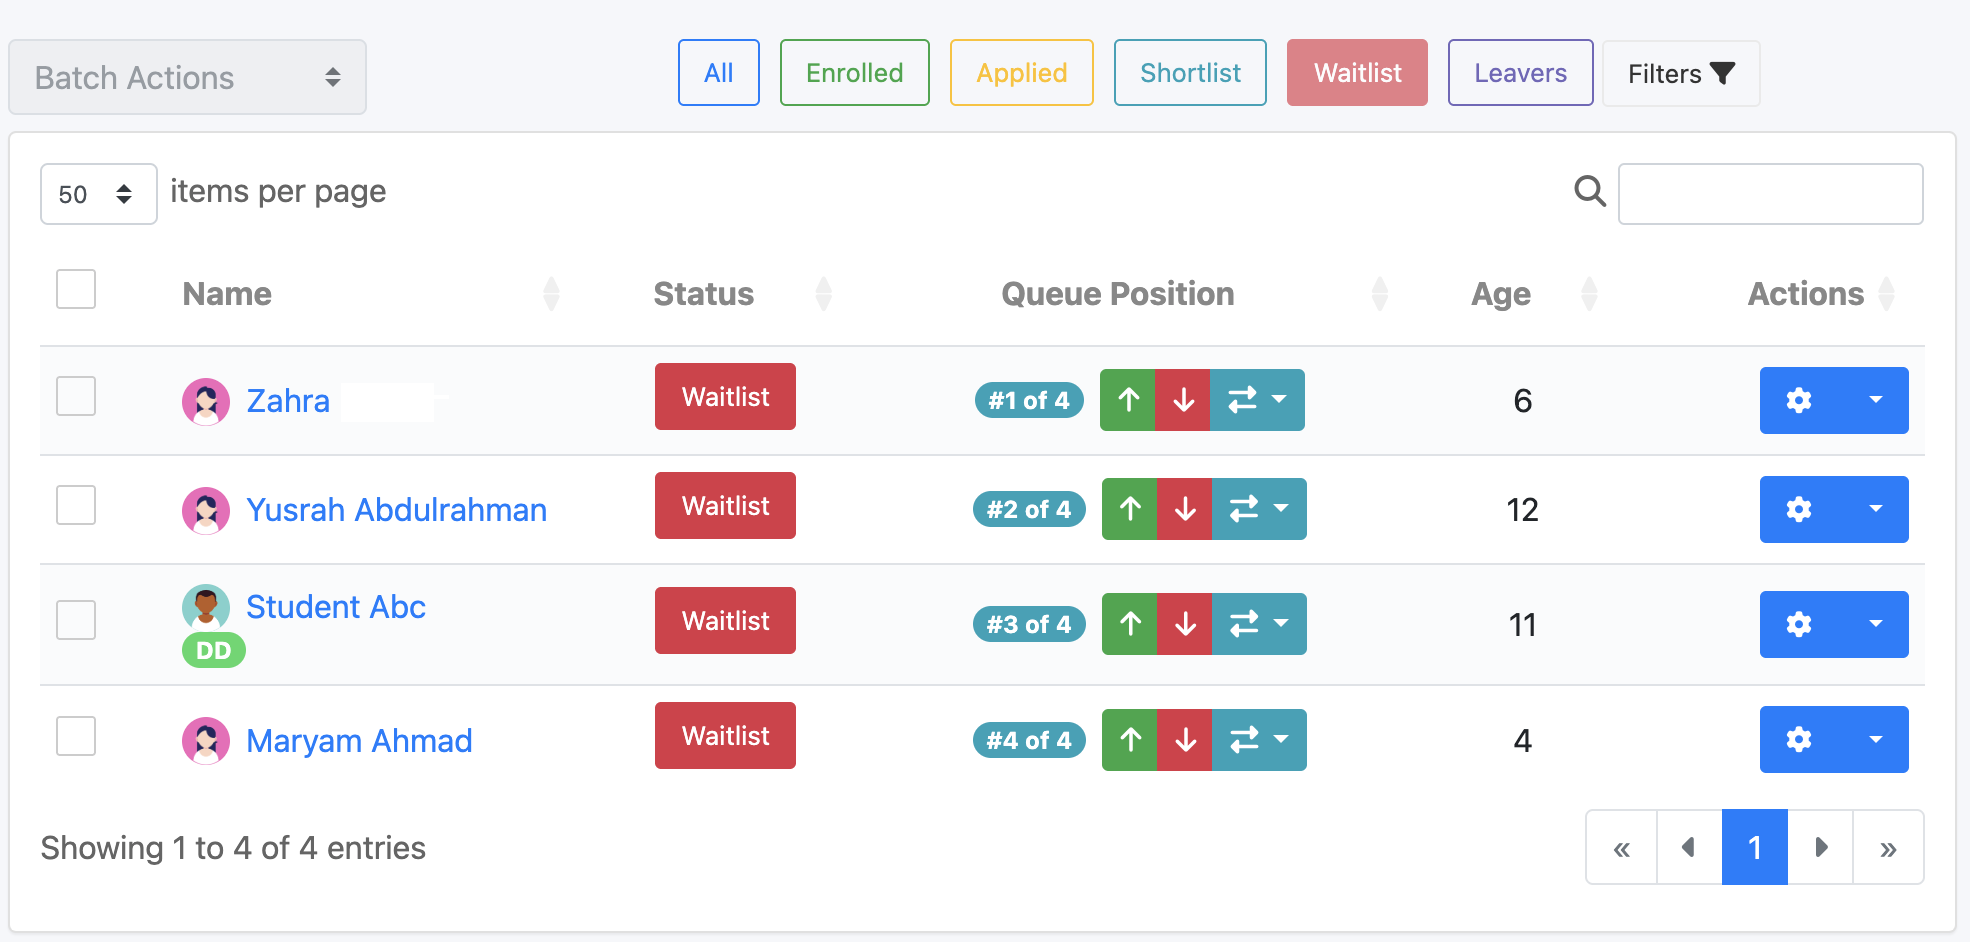Viewport: 1970px width, 942px height.
Task: Switch to the Shortlist tab
Action: click(1190, 73)
